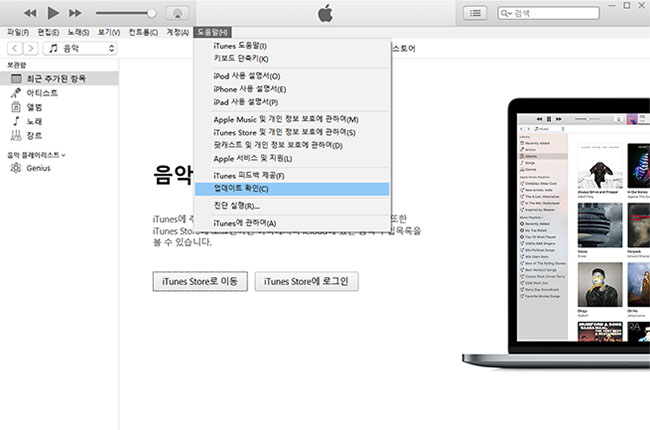This screenshot has width=650, height=430.
Task: Open the 보기(V) menu
Action: pos(109,32)
